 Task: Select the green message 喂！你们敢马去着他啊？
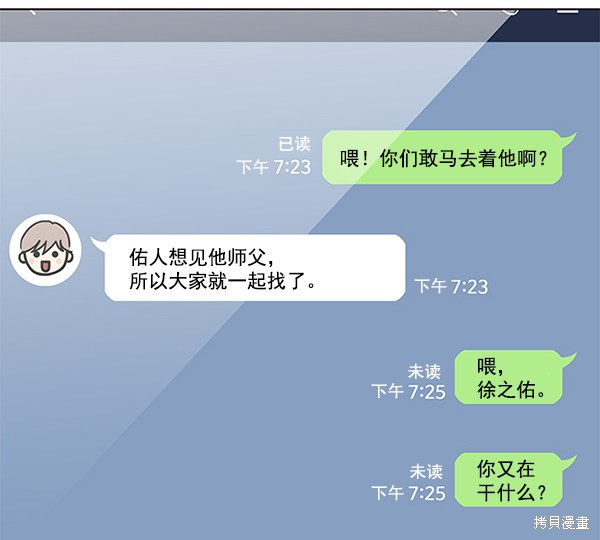tap(442, 157)
